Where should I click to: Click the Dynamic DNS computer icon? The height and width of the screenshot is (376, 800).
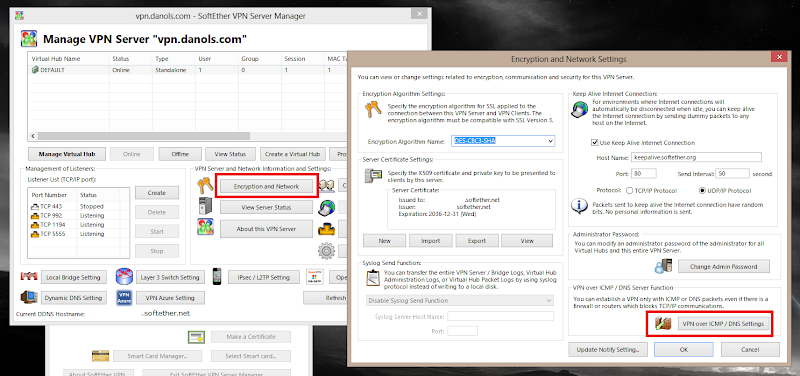click(29, 297)
